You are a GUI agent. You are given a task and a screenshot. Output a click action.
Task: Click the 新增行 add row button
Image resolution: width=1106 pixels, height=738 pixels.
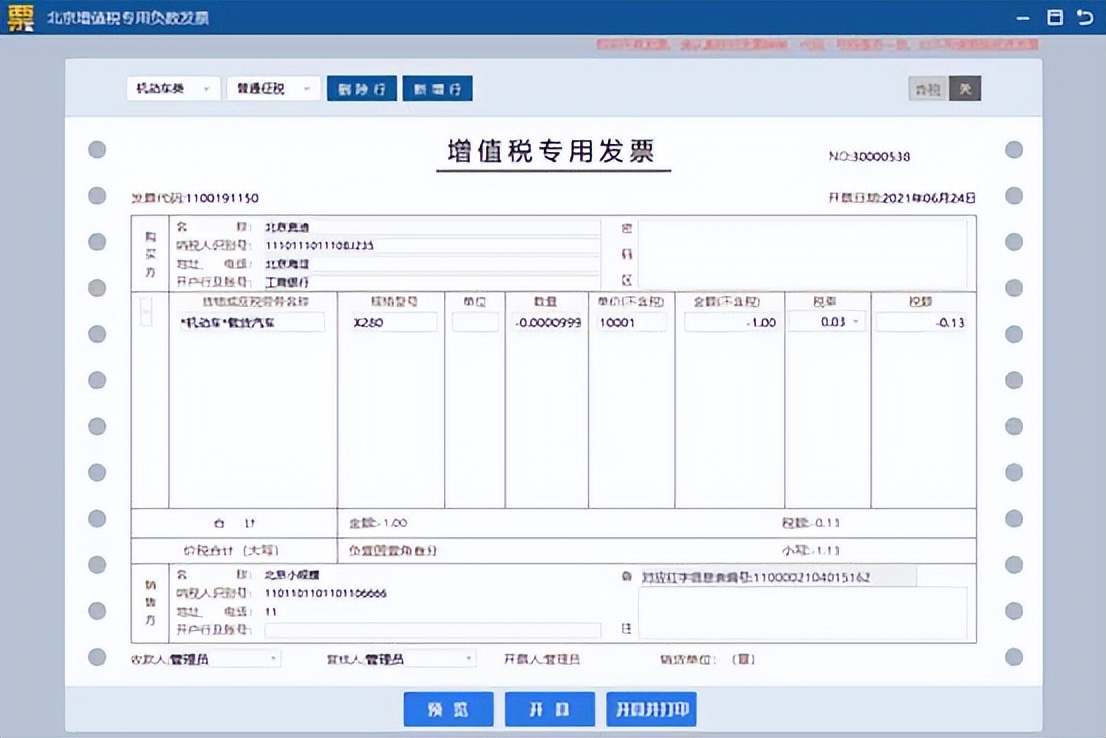coord(436,88)
